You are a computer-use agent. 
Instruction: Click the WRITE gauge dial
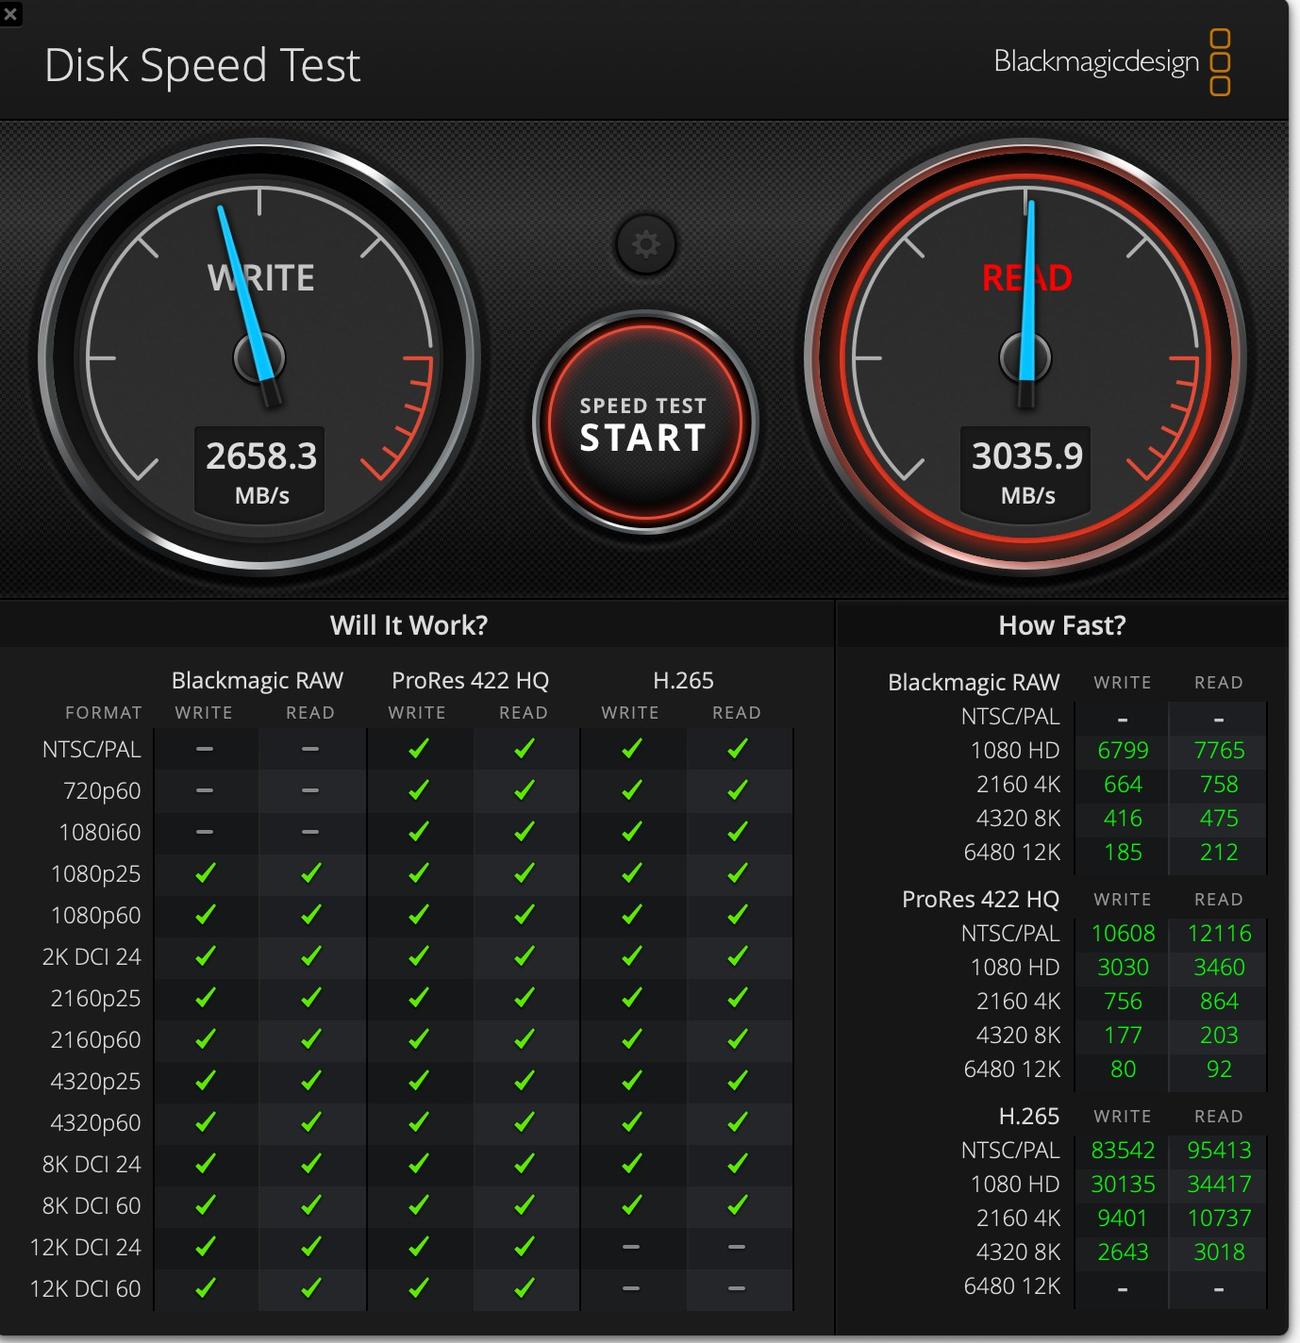pos(259,357)
